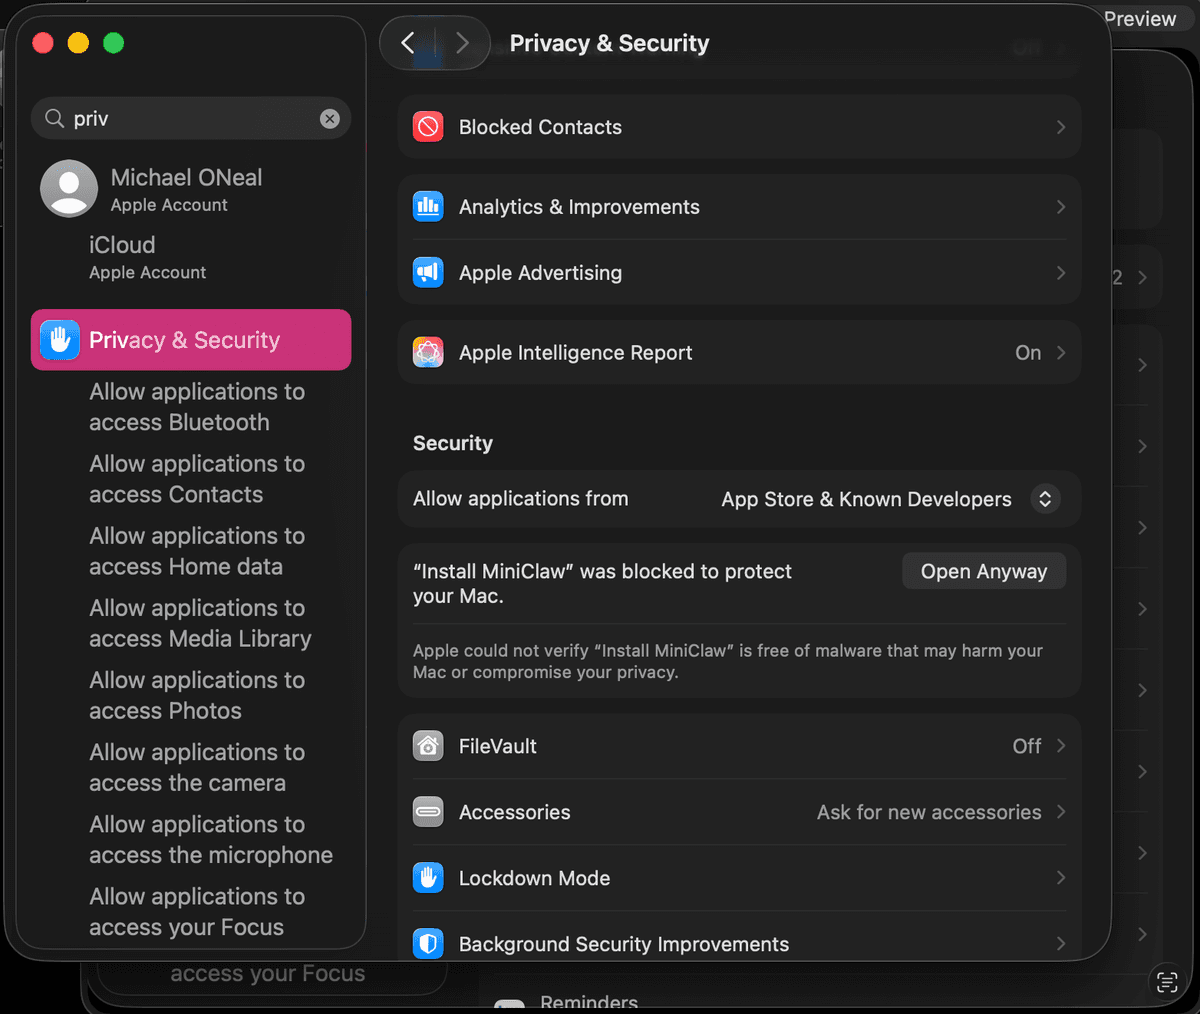Open the Allow applications from dropdown
The width and height of the screenshot is (1200, 1014).
(1045, 499)
